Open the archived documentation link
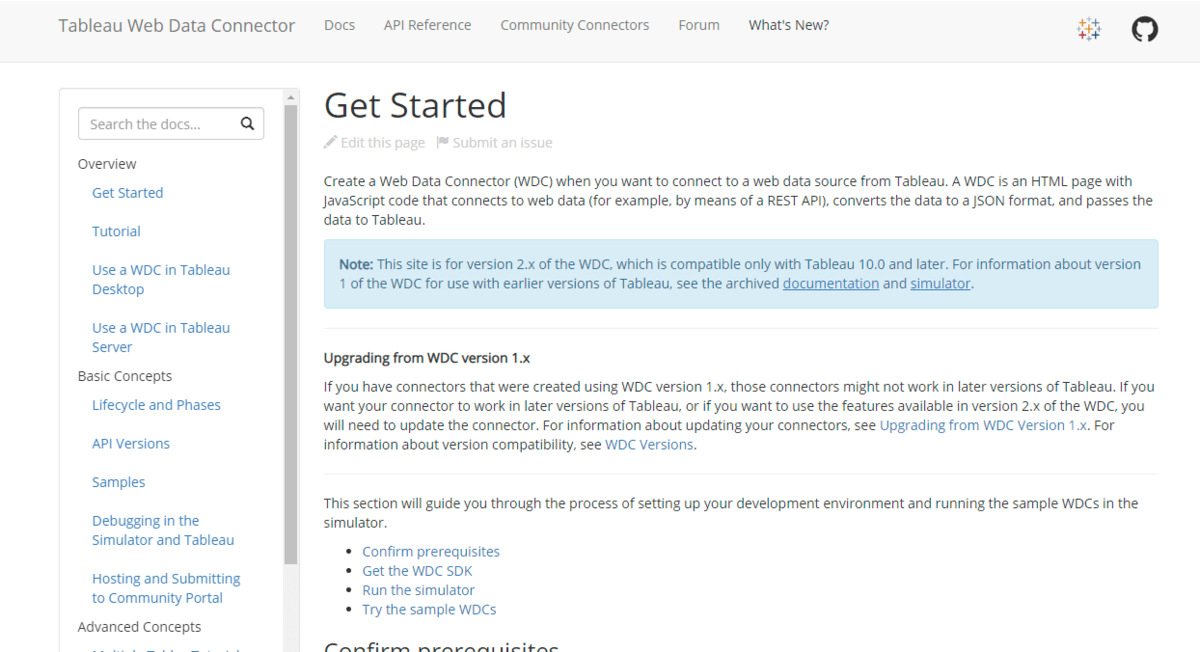1200x652 pixels. [x=831, y=284]
